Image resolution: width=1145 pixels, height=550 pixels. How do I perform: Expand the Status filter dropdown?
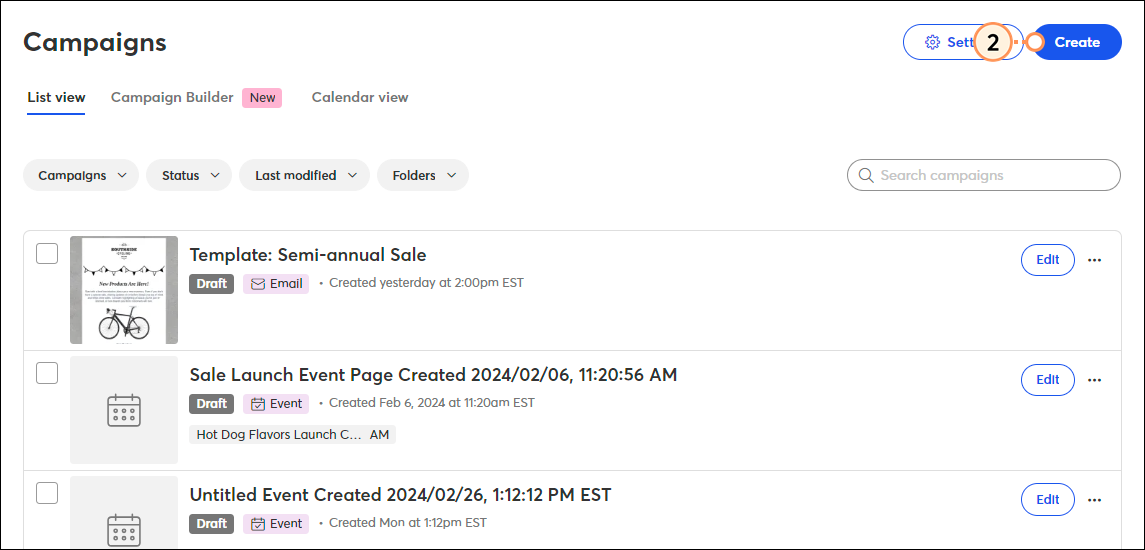pyautogui.click(x=189, y=175)
